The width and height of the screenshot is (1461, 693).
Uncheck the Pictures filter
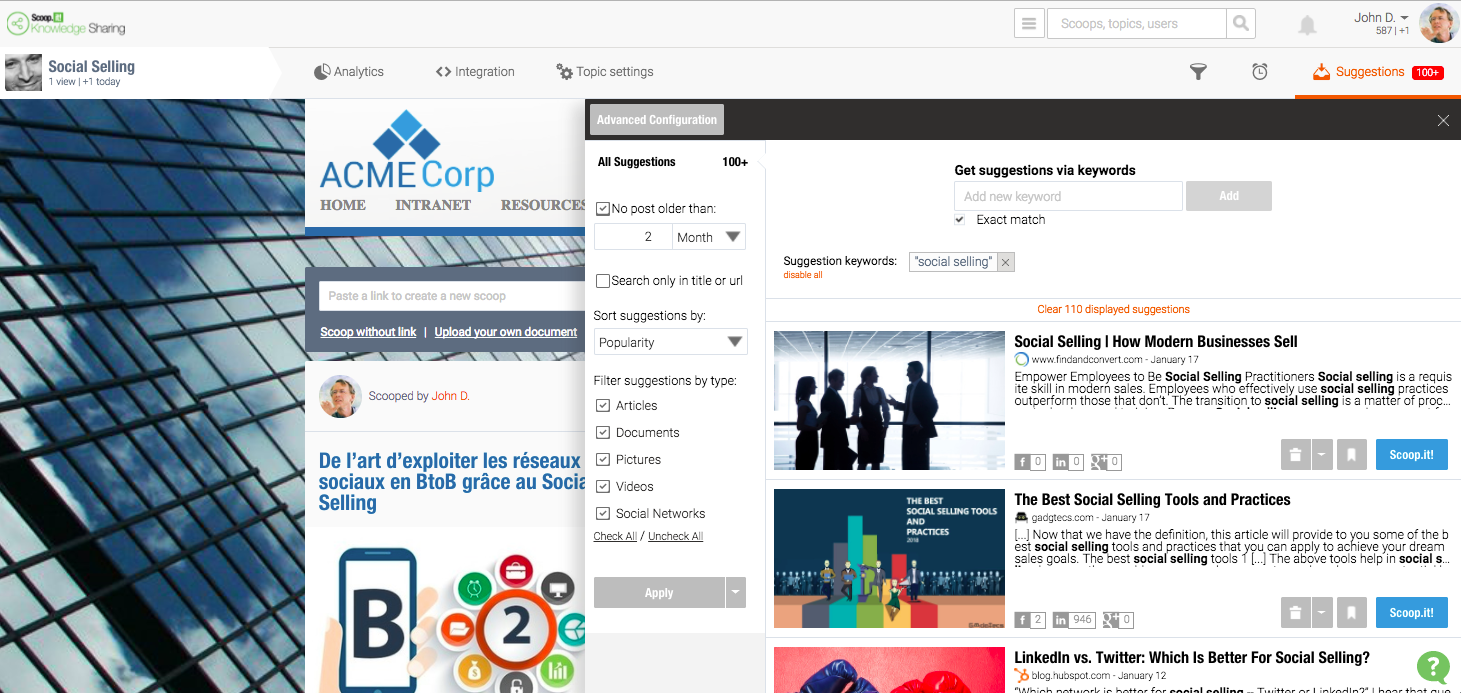click(x=603, y=459)
